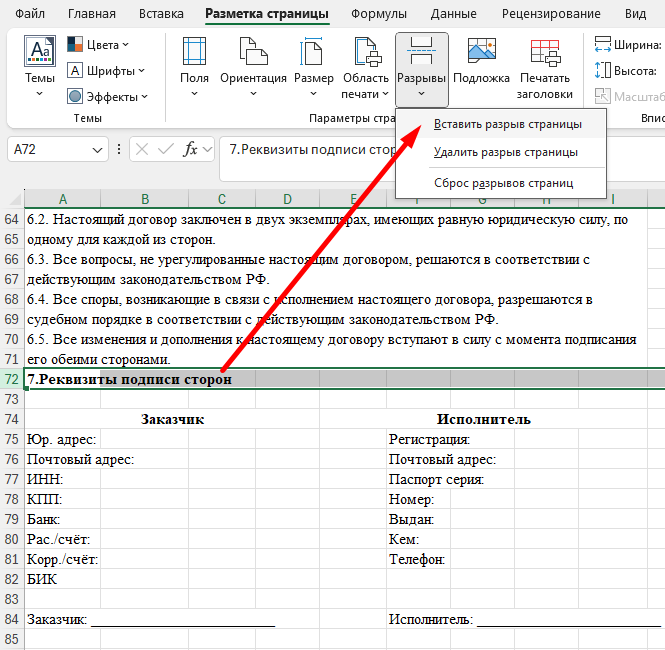Click the Высота height scaling icon
The height and width of the screenshot is (650, 665).
click(x=602, y=70)
